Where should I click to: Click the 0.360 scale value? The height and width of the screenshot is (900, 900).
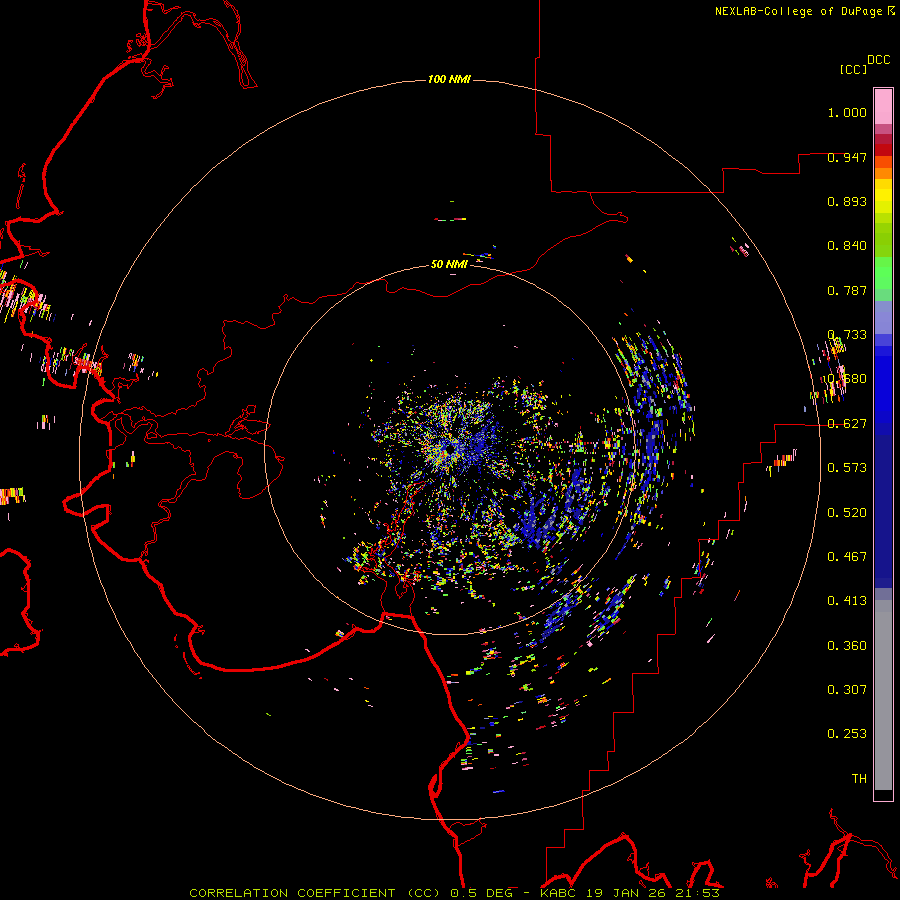tap(847, 646)
